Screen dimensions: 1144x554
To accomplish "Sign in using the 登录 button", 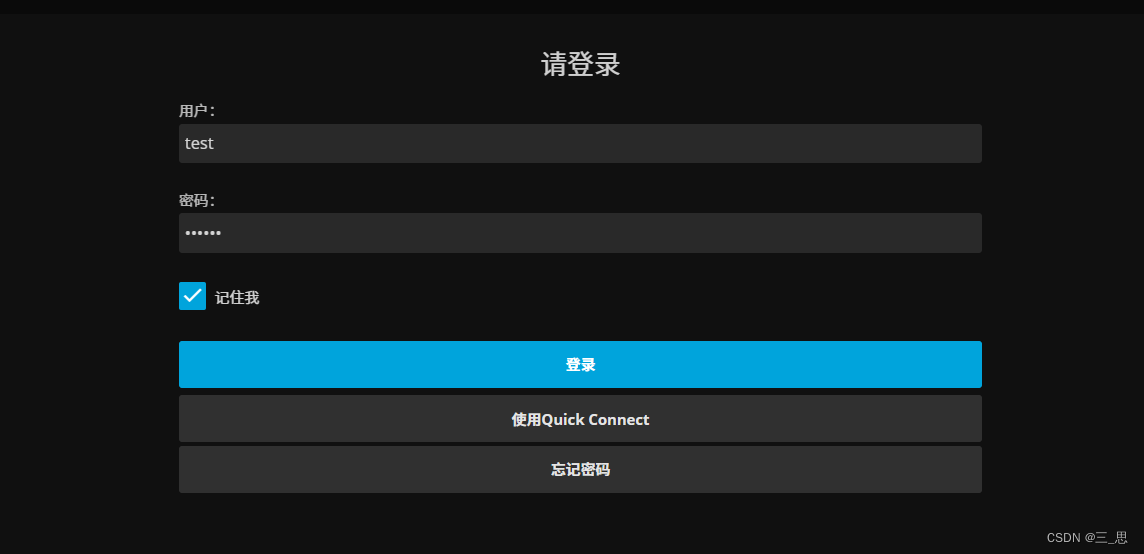I will coord(580,364).
